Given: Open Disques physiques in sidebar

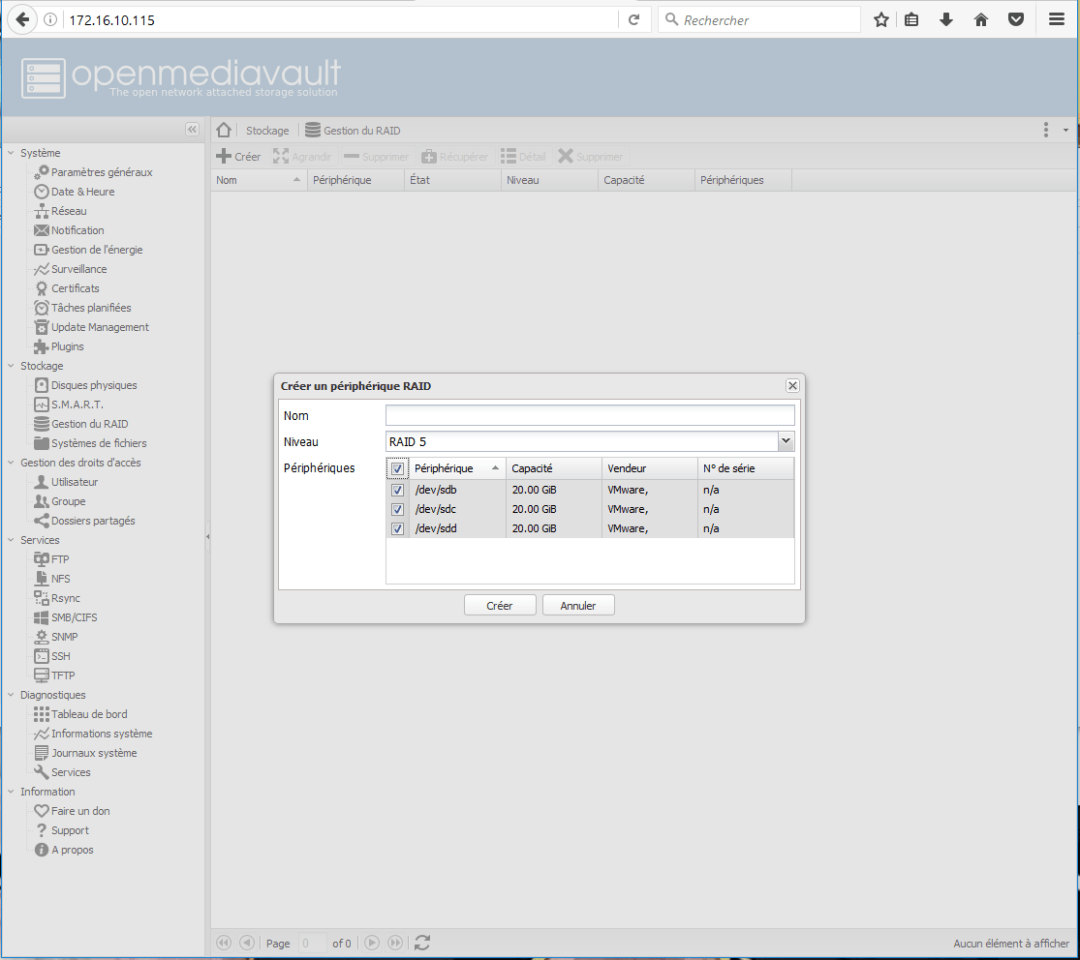Looking at the screenshot, I should click(93, 385).
